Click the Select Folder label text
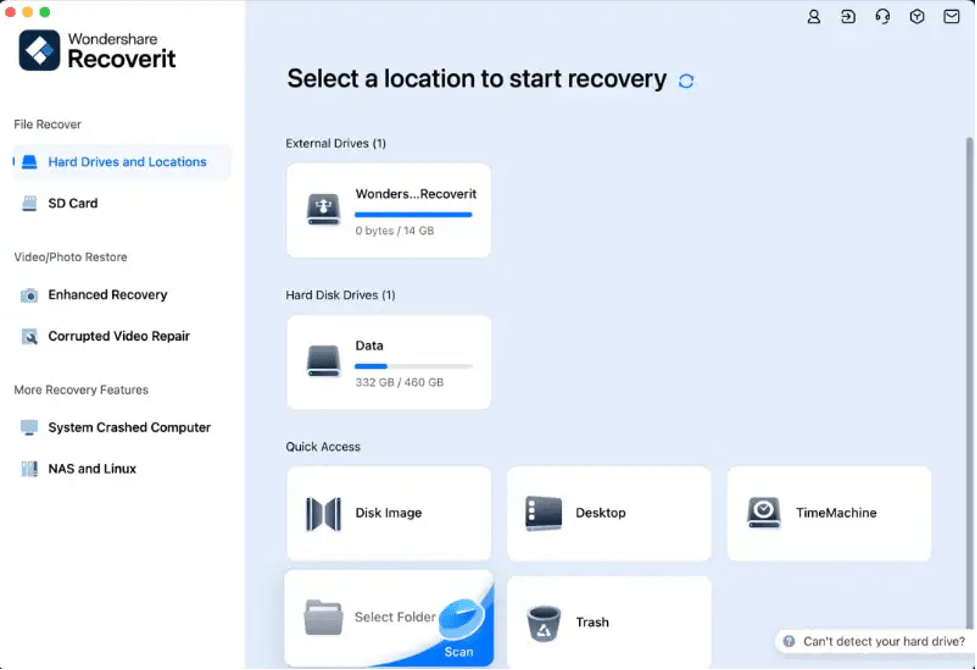The width and height of the screenshot is (977, 670). 395,617
